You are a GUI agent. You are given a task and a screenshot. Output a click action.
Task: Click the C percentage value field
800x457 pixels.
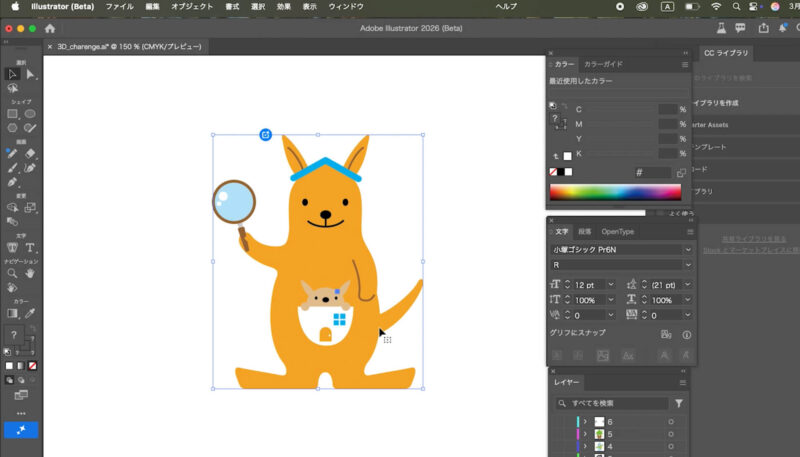pyautogui.click(x=668, y=109)
